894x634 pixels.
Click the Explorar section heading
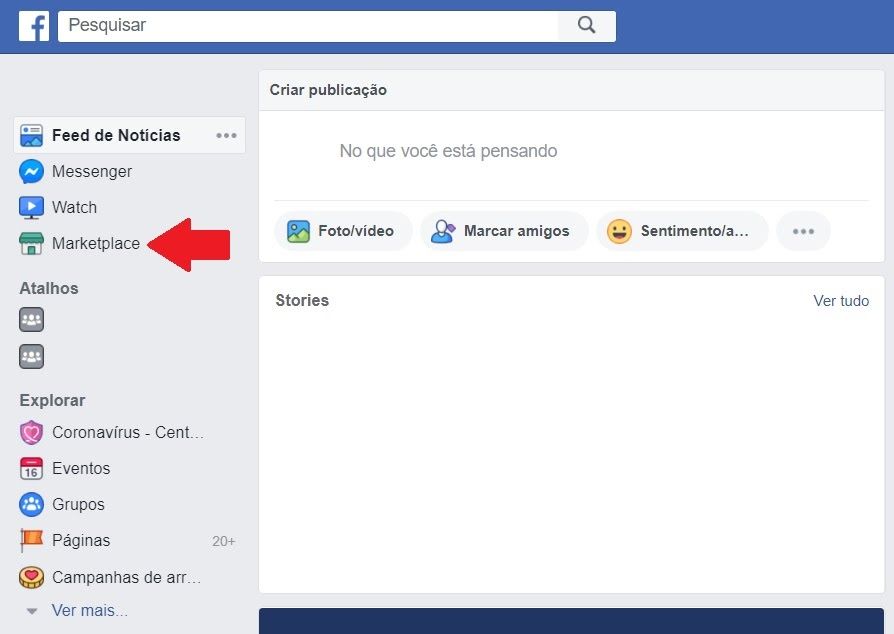coord(52,401)
